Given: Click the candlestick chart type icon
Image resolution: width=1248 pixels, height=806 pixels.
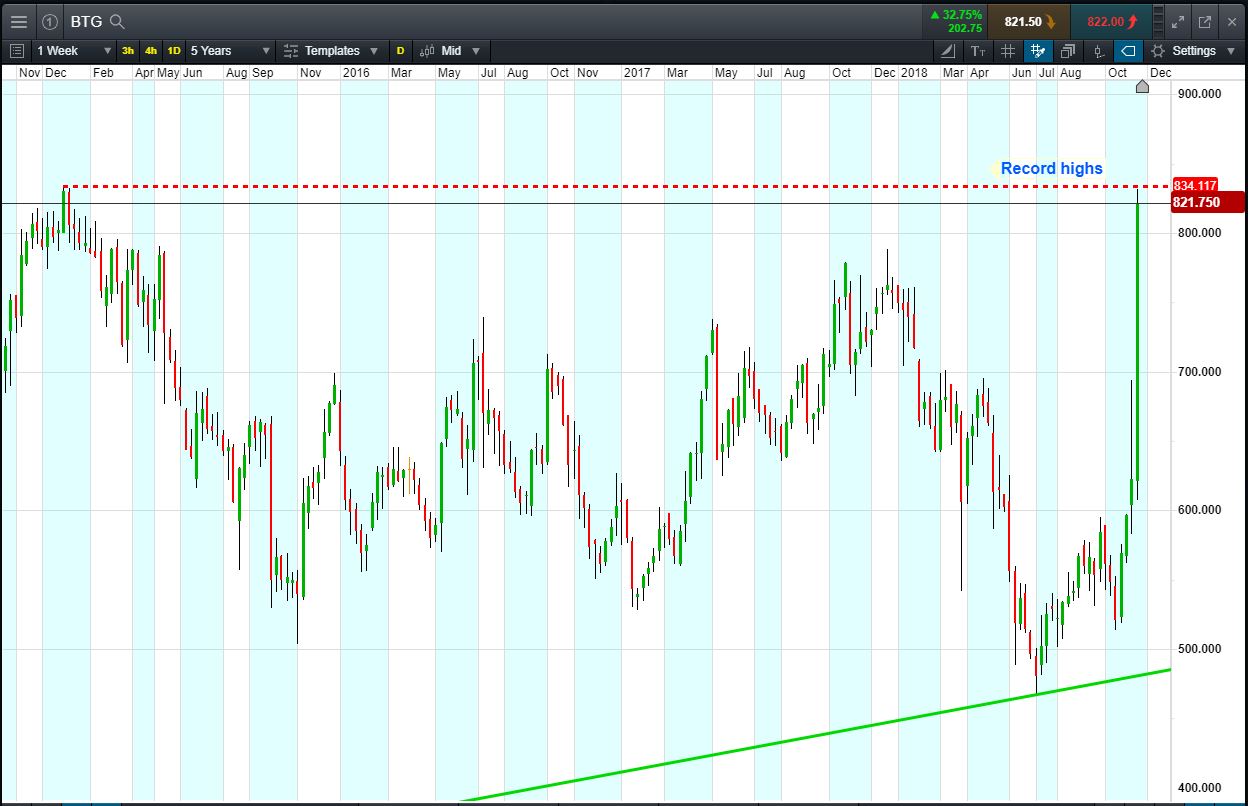Looking at the screenshot, I should point(427,50).
